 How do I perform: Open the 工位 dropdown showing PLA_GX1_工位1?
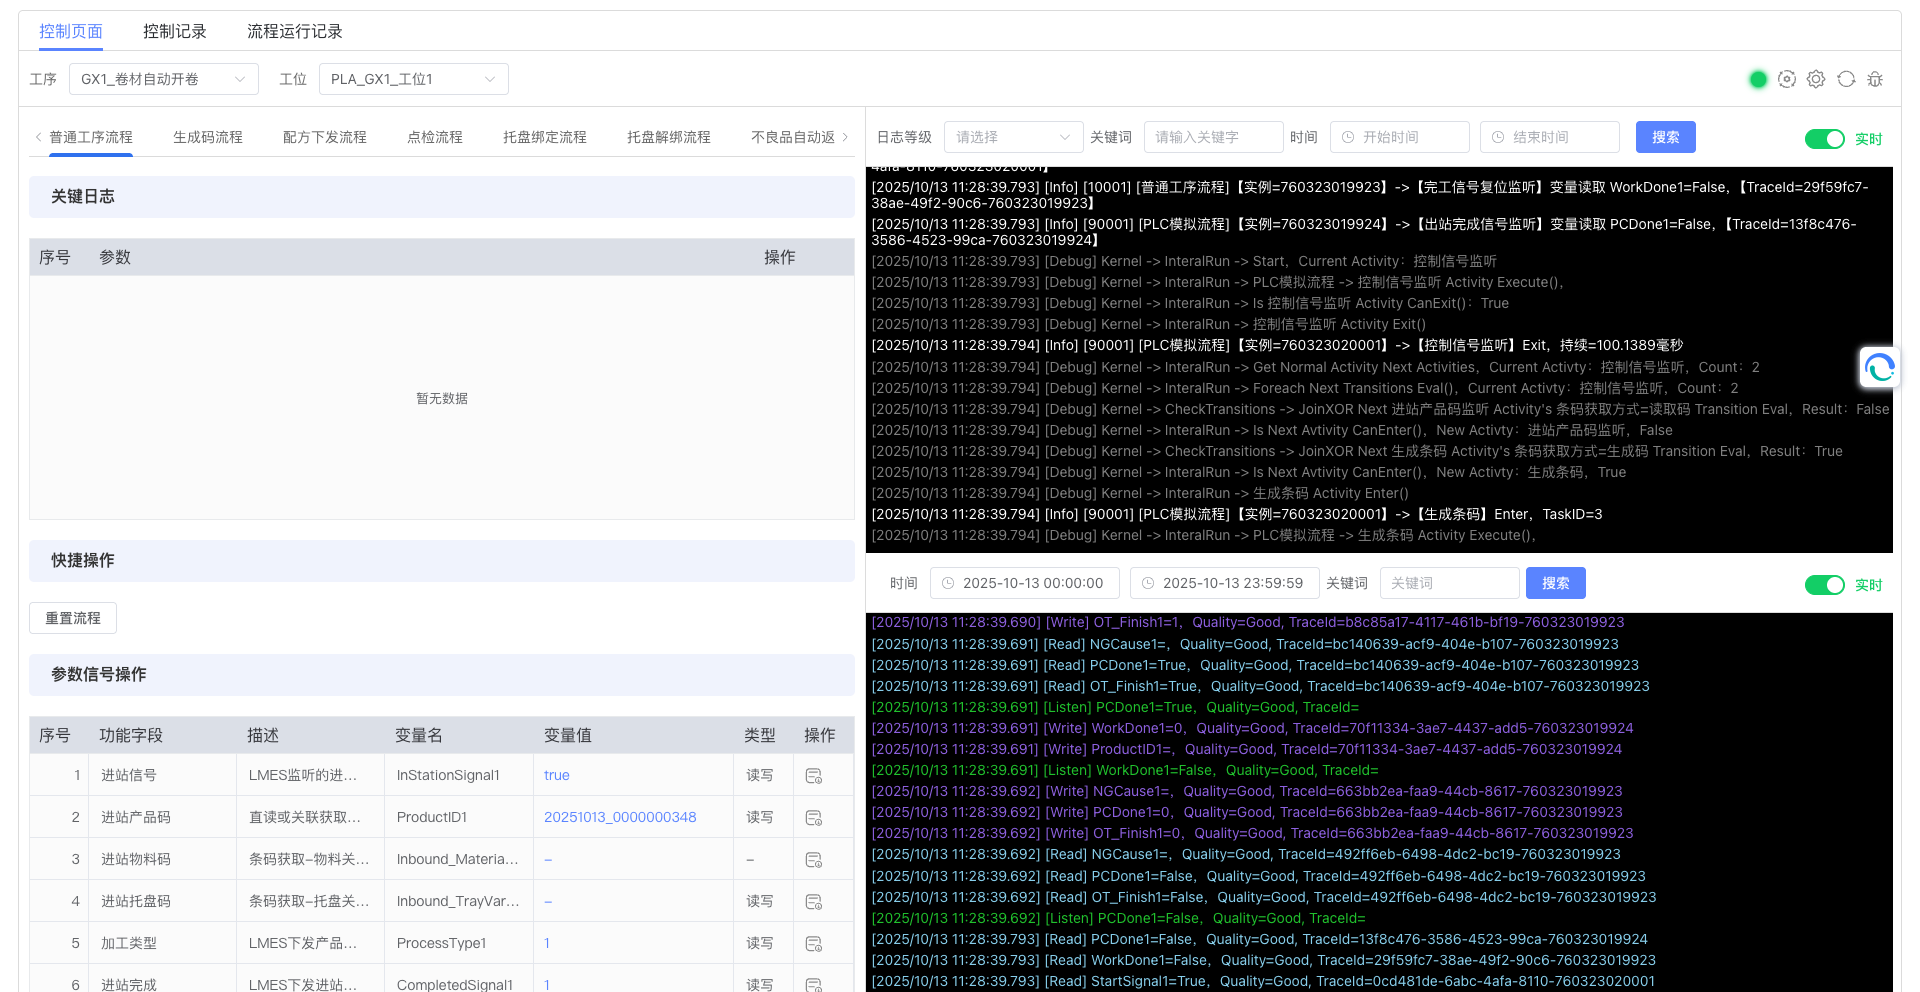click(x=413, y=79)
